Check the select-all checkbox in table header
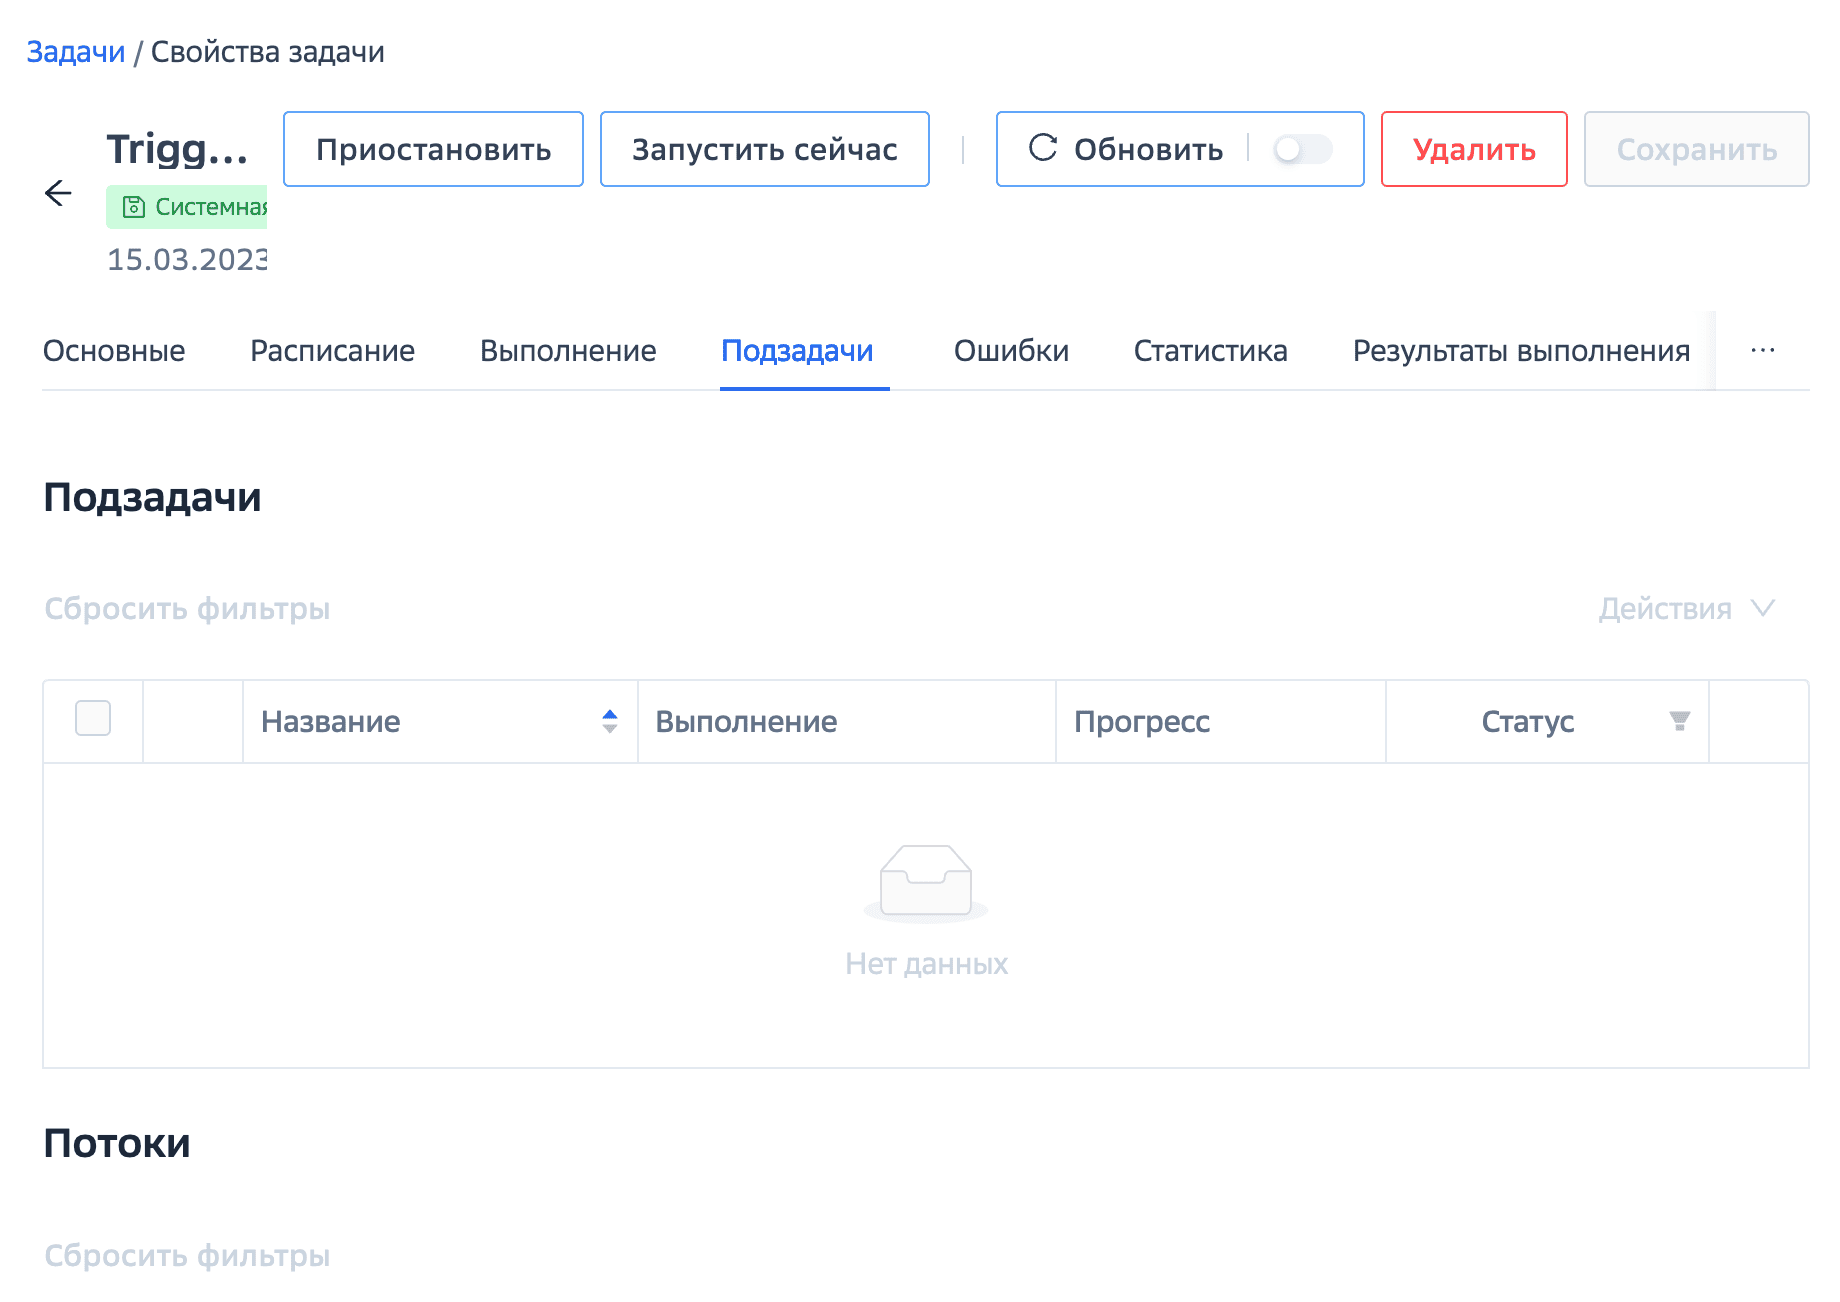 (93, 719)
